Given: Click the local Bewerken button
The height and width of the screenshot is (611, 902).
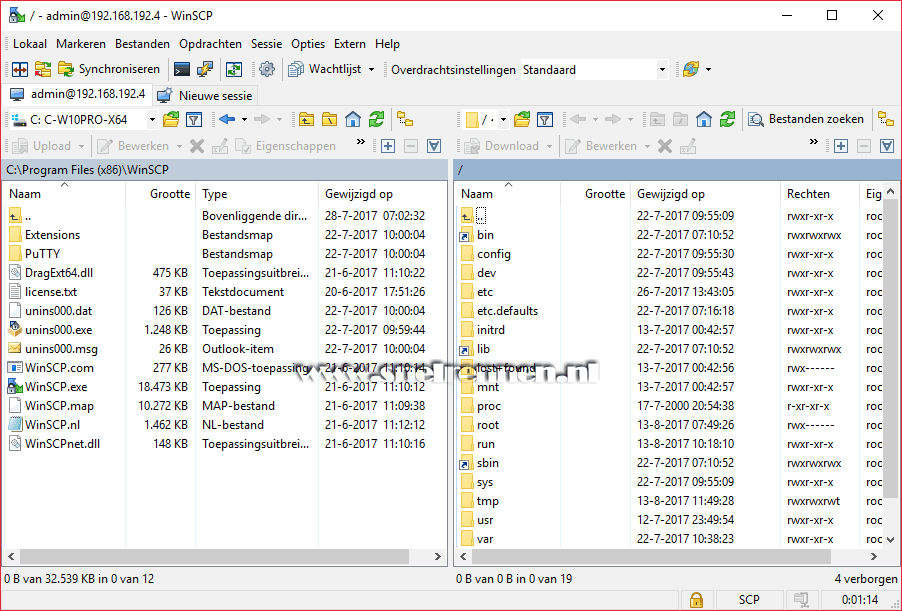Looking at the screenshot, I should (133, 146).
